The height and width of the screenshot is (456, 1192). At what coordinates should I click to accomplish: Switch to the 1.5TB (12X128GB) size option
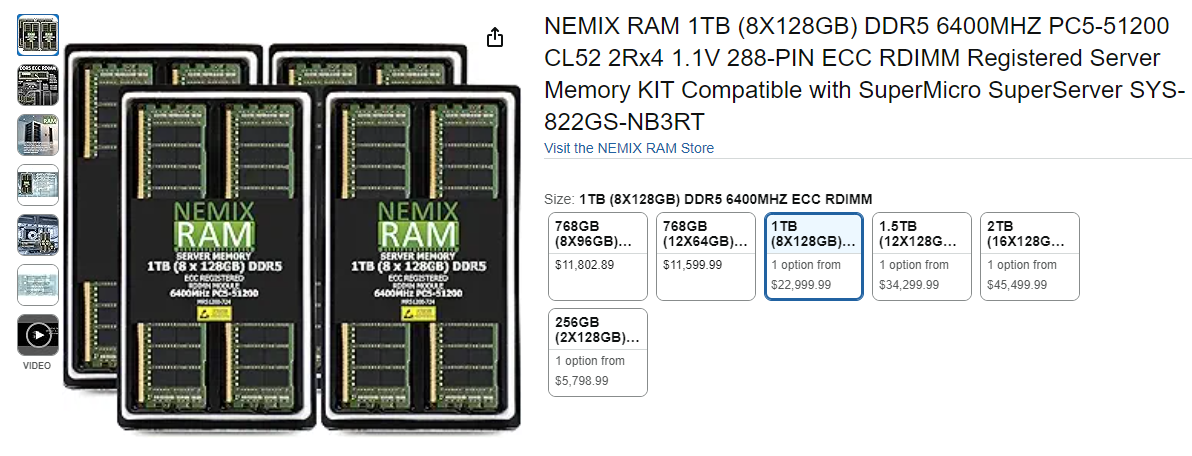pos(922,256)
